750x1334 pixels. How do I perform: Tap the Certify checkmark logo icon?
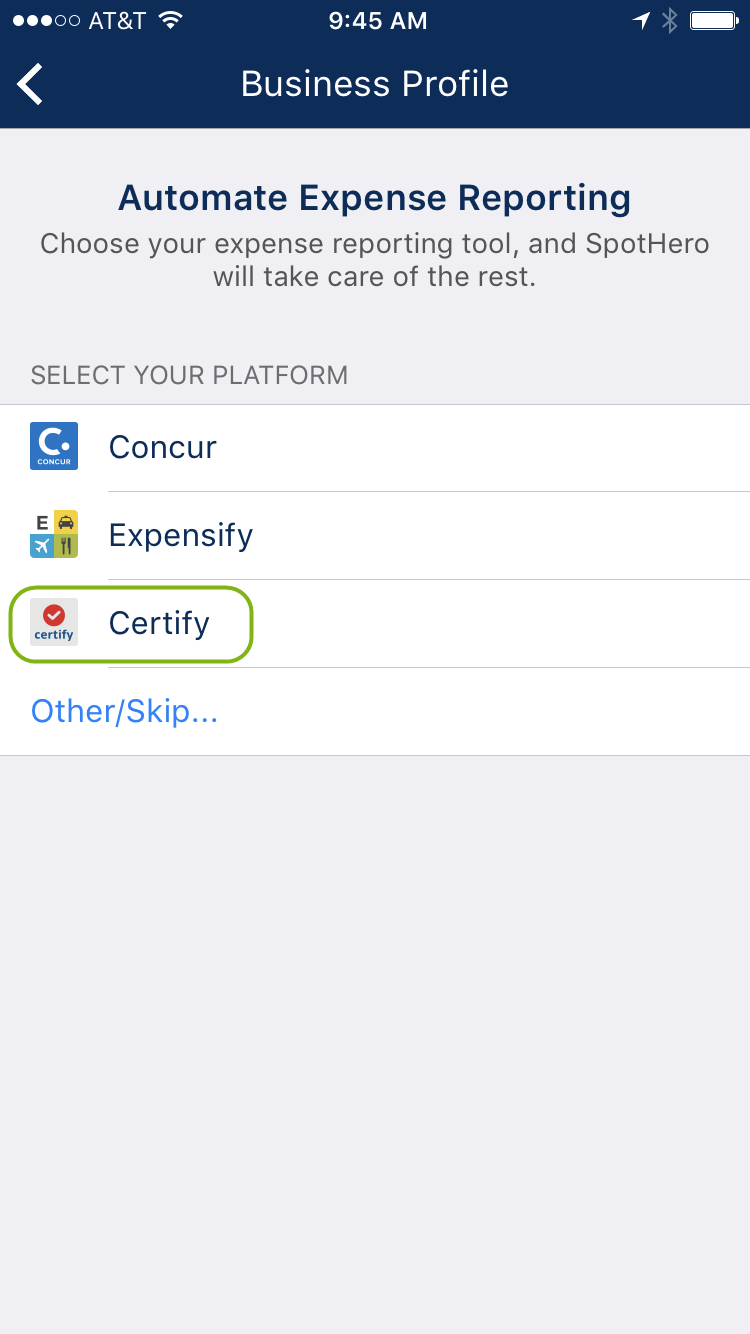coord(54,623)
